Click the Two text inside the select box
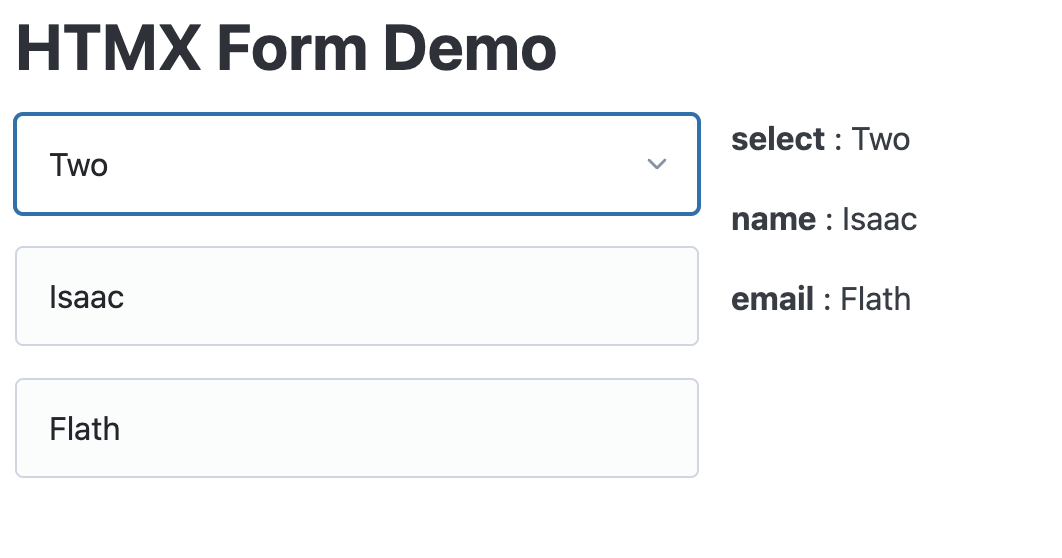The height and width of the screenshot is (558, 1062). pos(79,165)
